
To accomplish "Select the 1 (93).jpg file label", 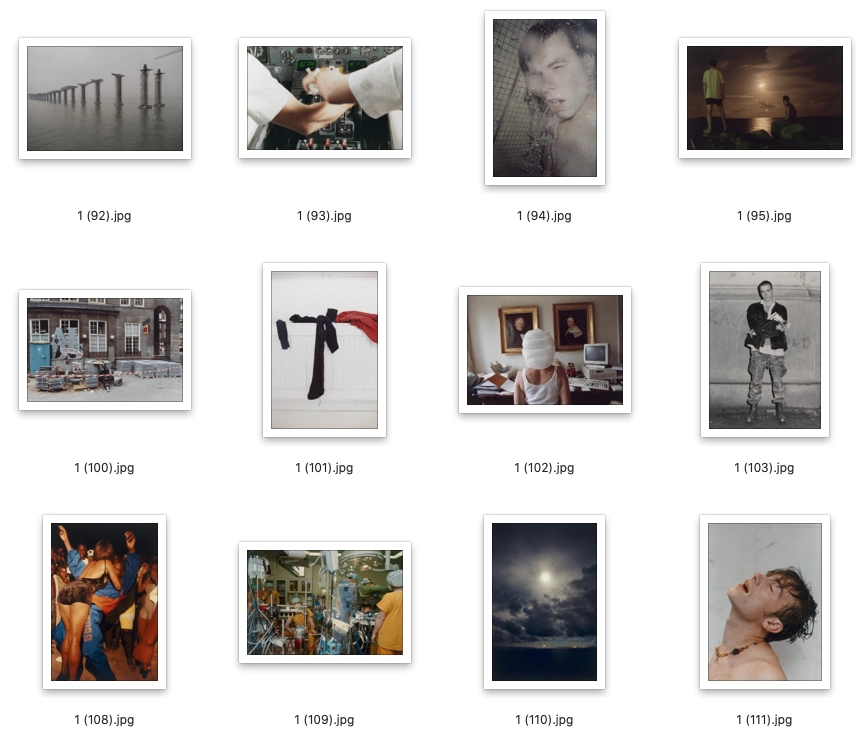I will point(324,216).
